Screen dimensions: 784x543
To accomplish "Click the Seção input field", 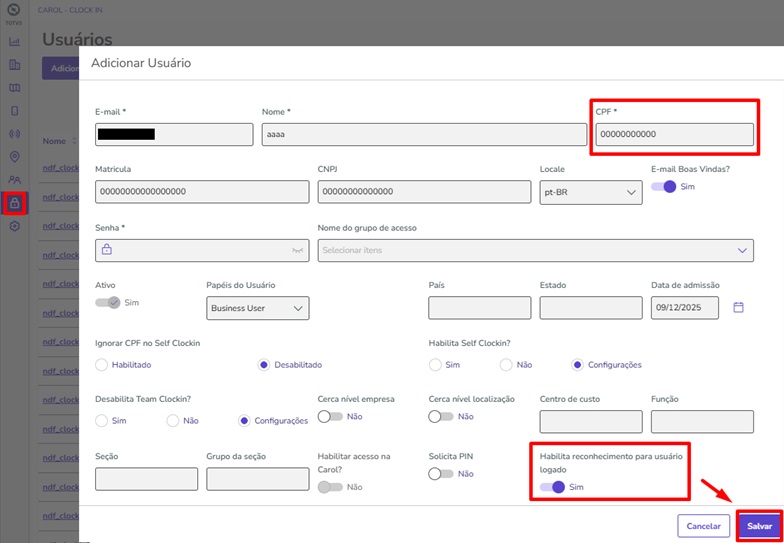I will (x=146, y=479).
